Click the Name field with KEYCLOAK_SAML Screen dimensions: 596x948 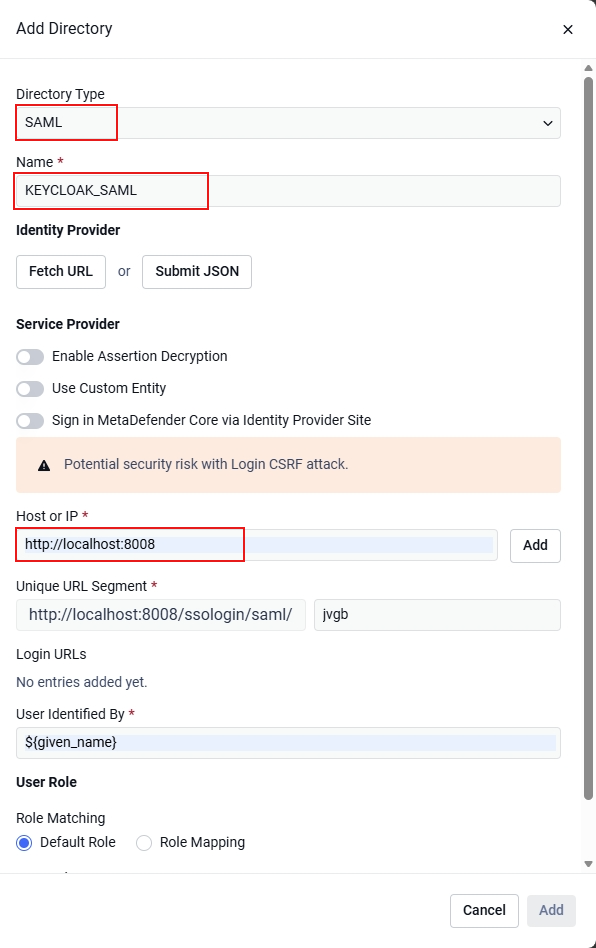click(288, 191)
